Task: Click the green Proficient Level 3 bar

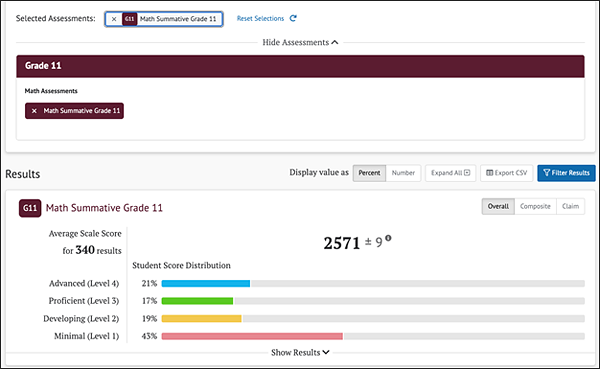Action: pos(197,301)
